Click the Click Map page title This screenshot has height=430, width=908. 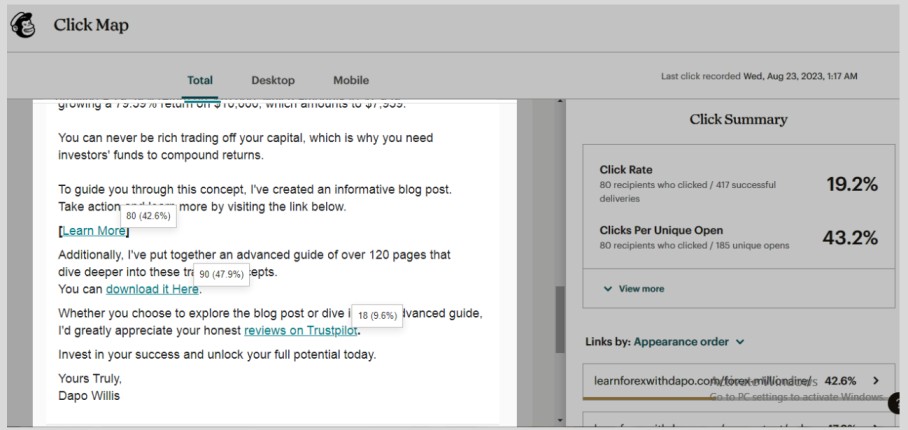[91, 25]
